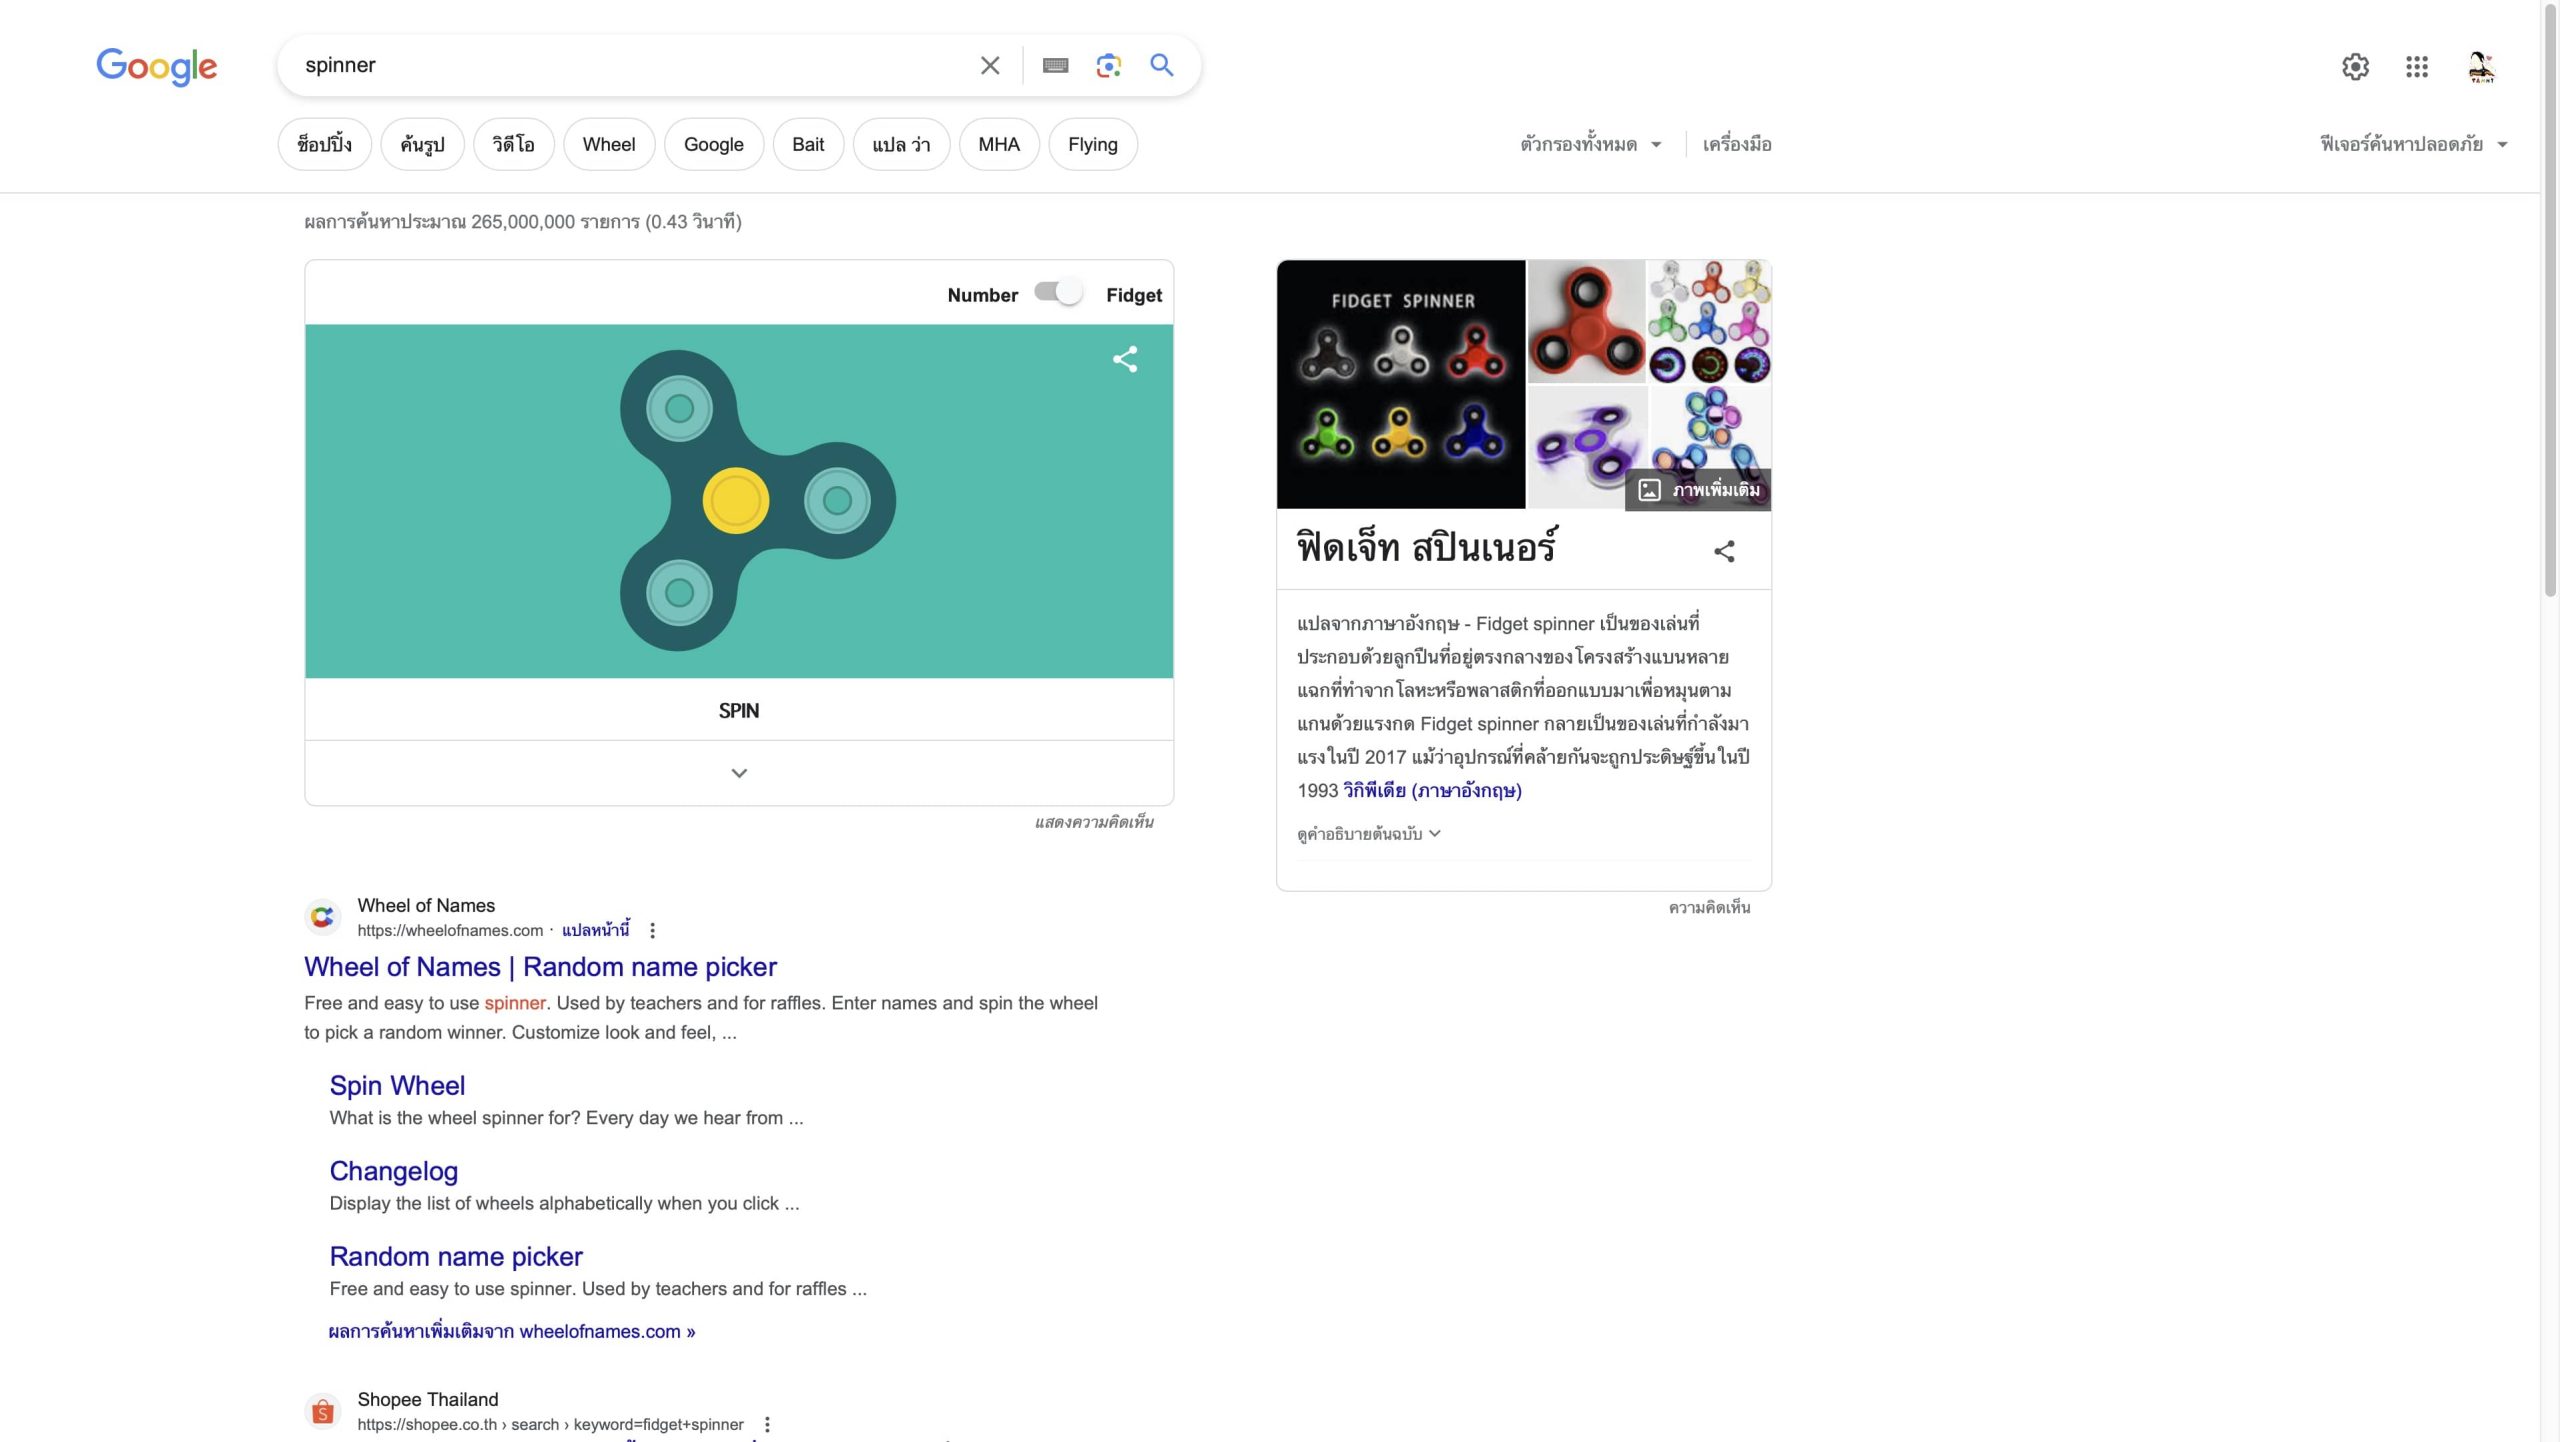Toggle the Number/Fidget spinner switch
2560x1442 pixels.
point(1060,293)
